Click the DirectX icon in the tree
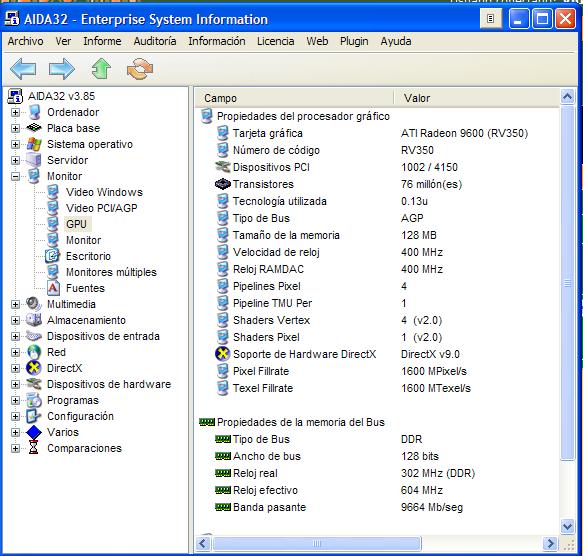The width and height of the screenshot is (583, 556). tap(34, 368)
